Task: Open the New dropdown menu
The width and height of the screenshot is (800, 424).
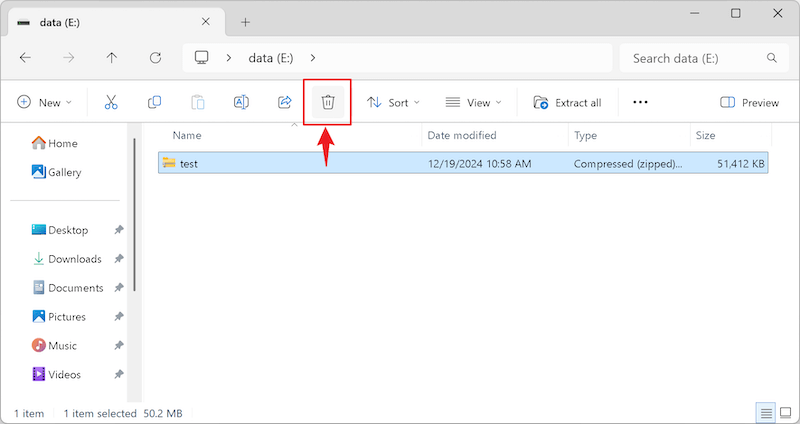Action: pyautogui.click(x=44, y=103)
